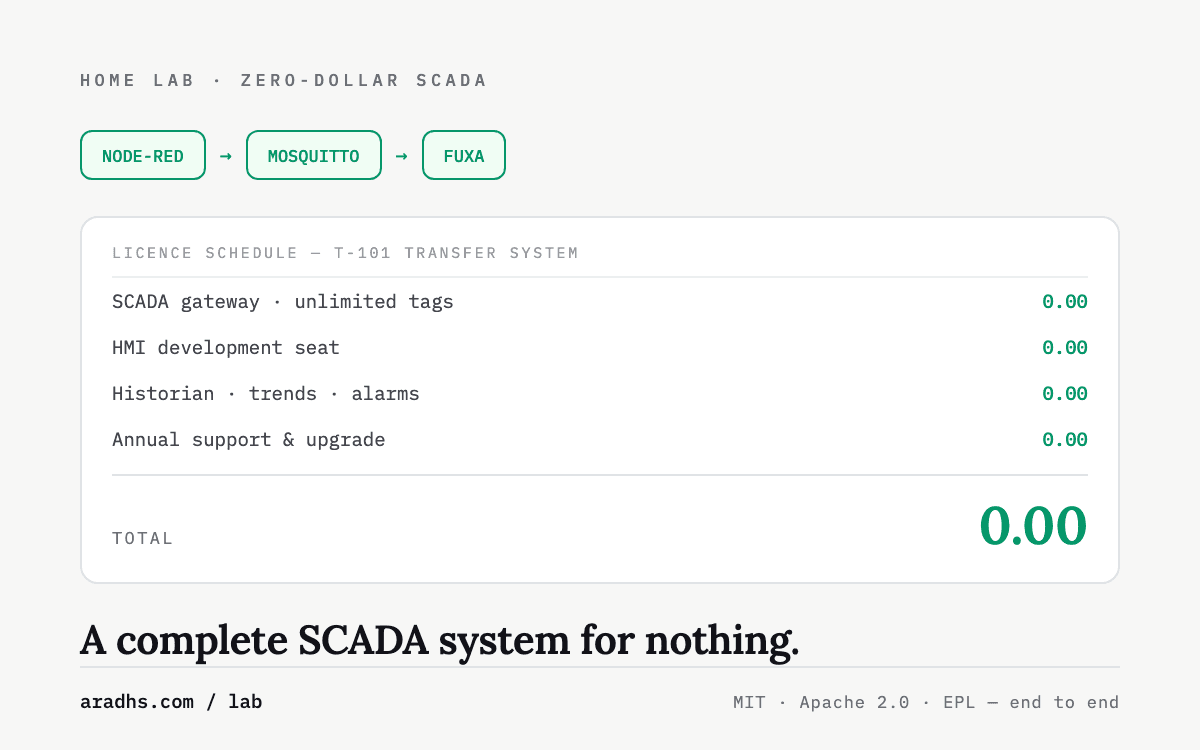Click the MOSQUITTO pill badge
1200x750 pixels.
[x=314, y=155]
